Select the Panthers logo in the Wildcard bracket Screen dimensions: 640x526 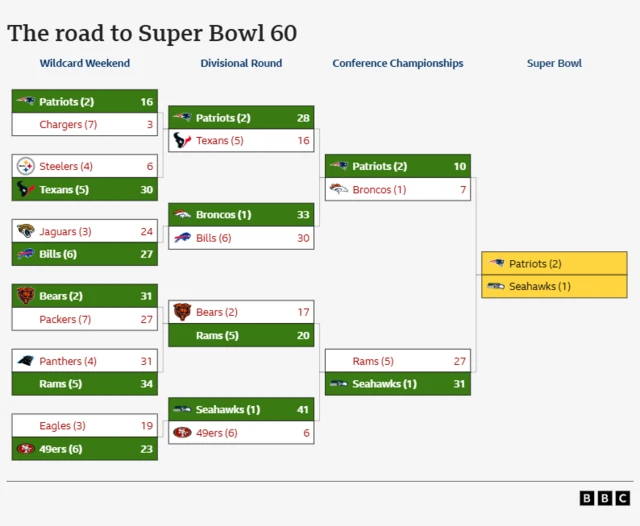click(x=26, y=360)
